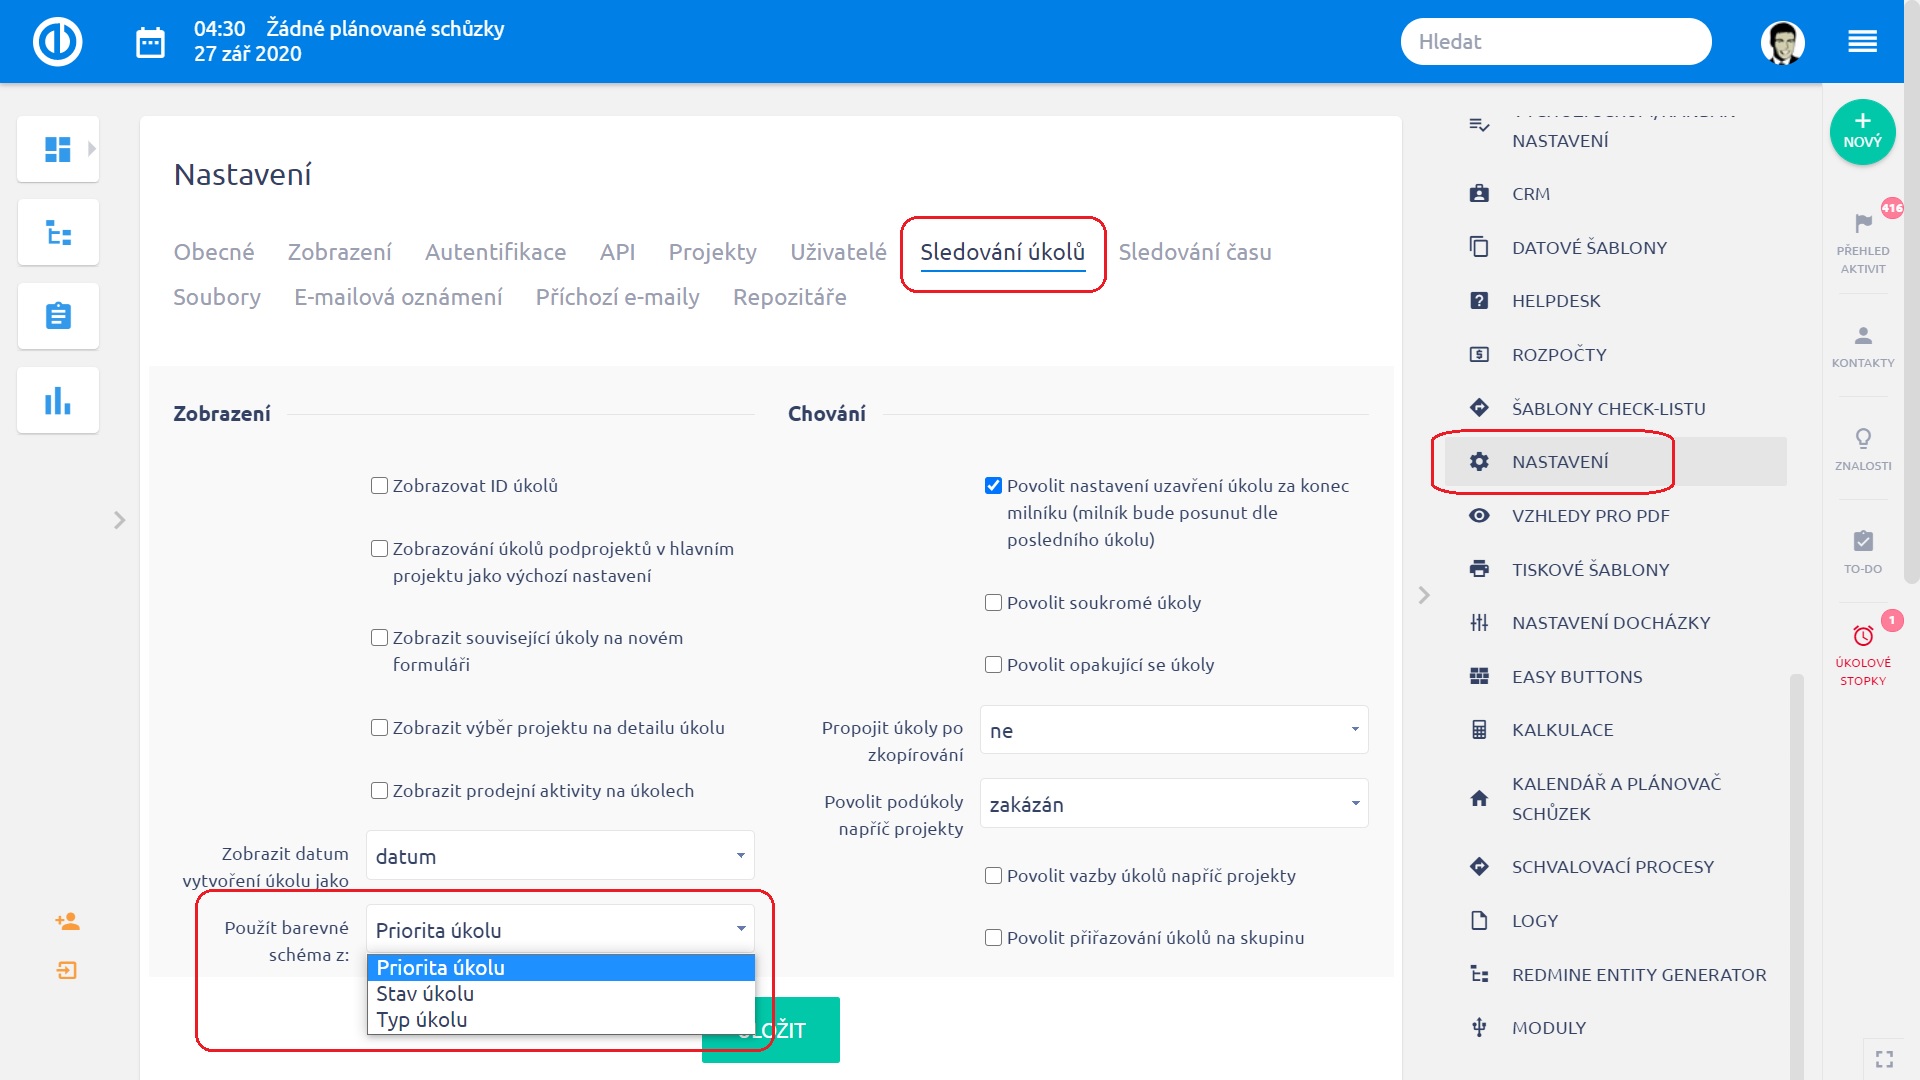Open the hamburger menu icon
The width and height of the screenshot is (1920, 1080).
[x=1862, y=42]
